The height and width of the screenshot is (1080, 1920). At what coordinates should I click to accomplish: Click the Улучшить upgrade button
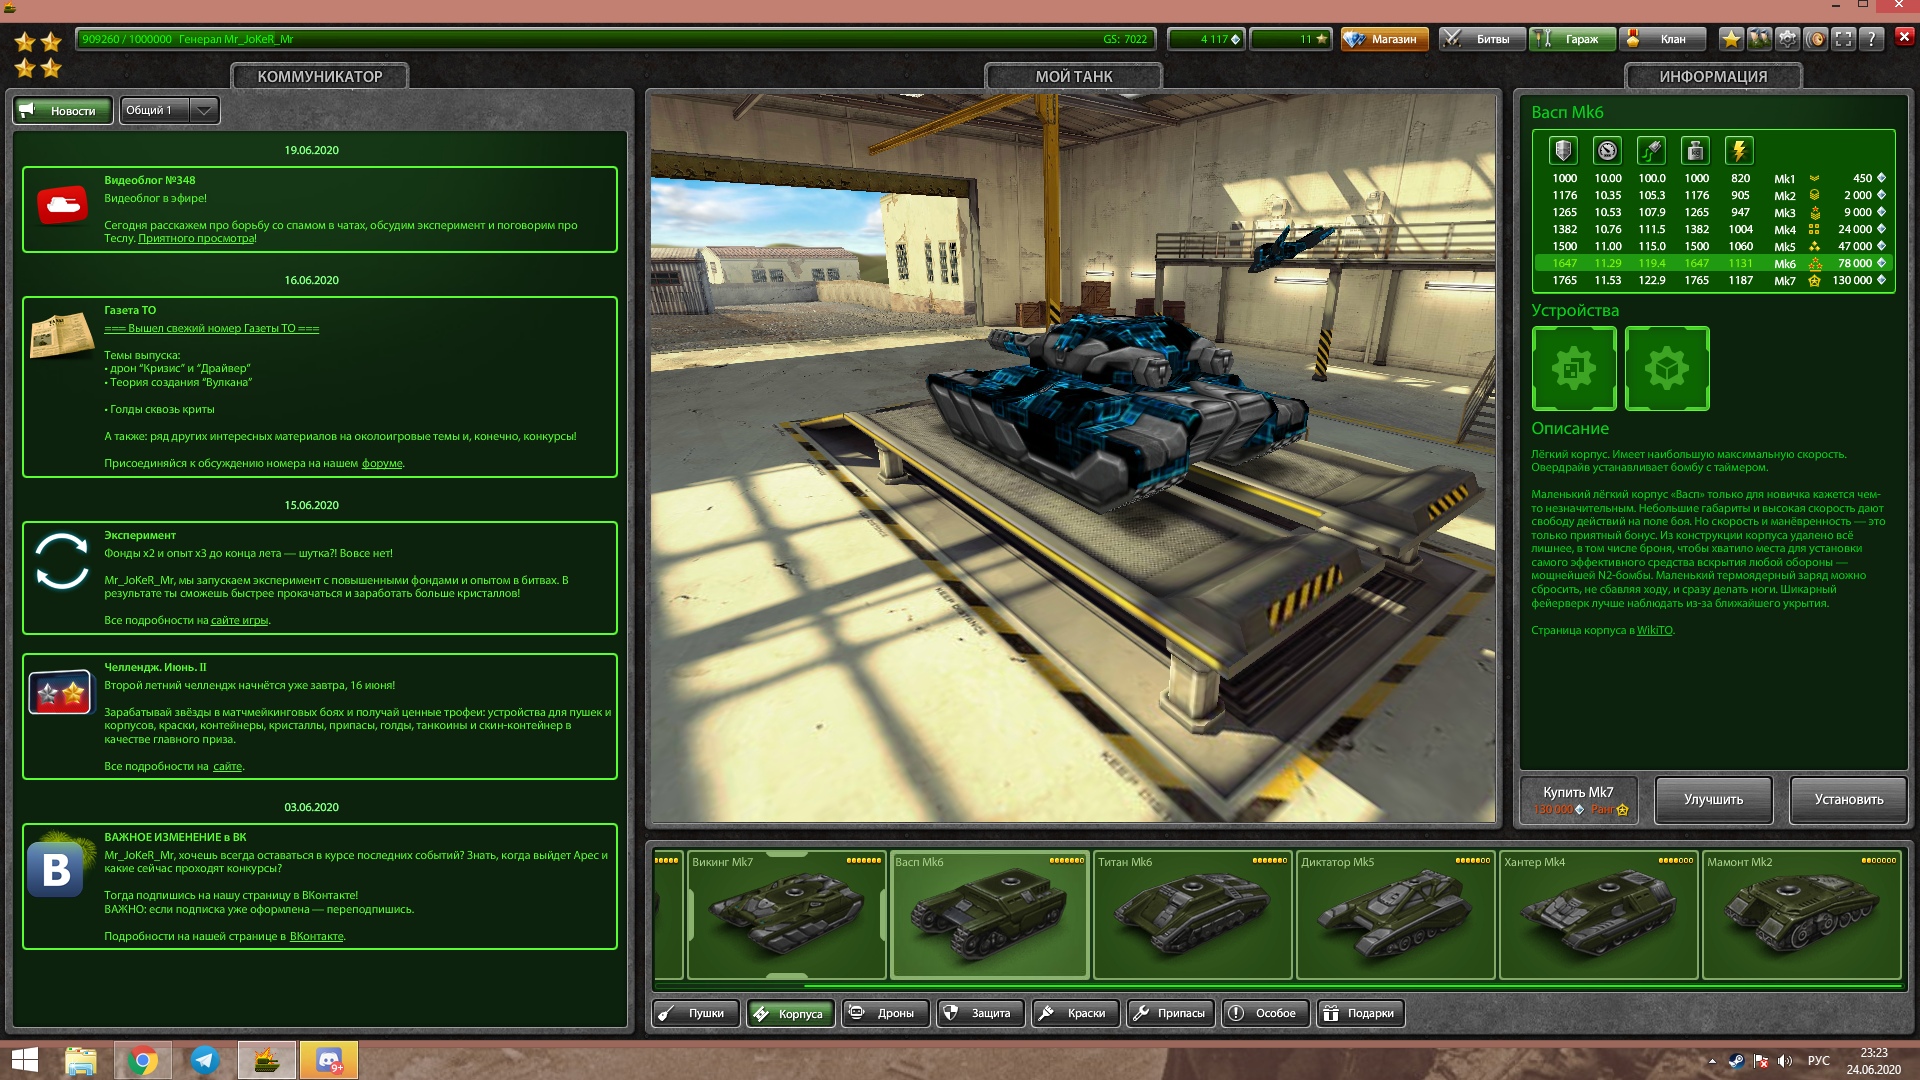1713,800
